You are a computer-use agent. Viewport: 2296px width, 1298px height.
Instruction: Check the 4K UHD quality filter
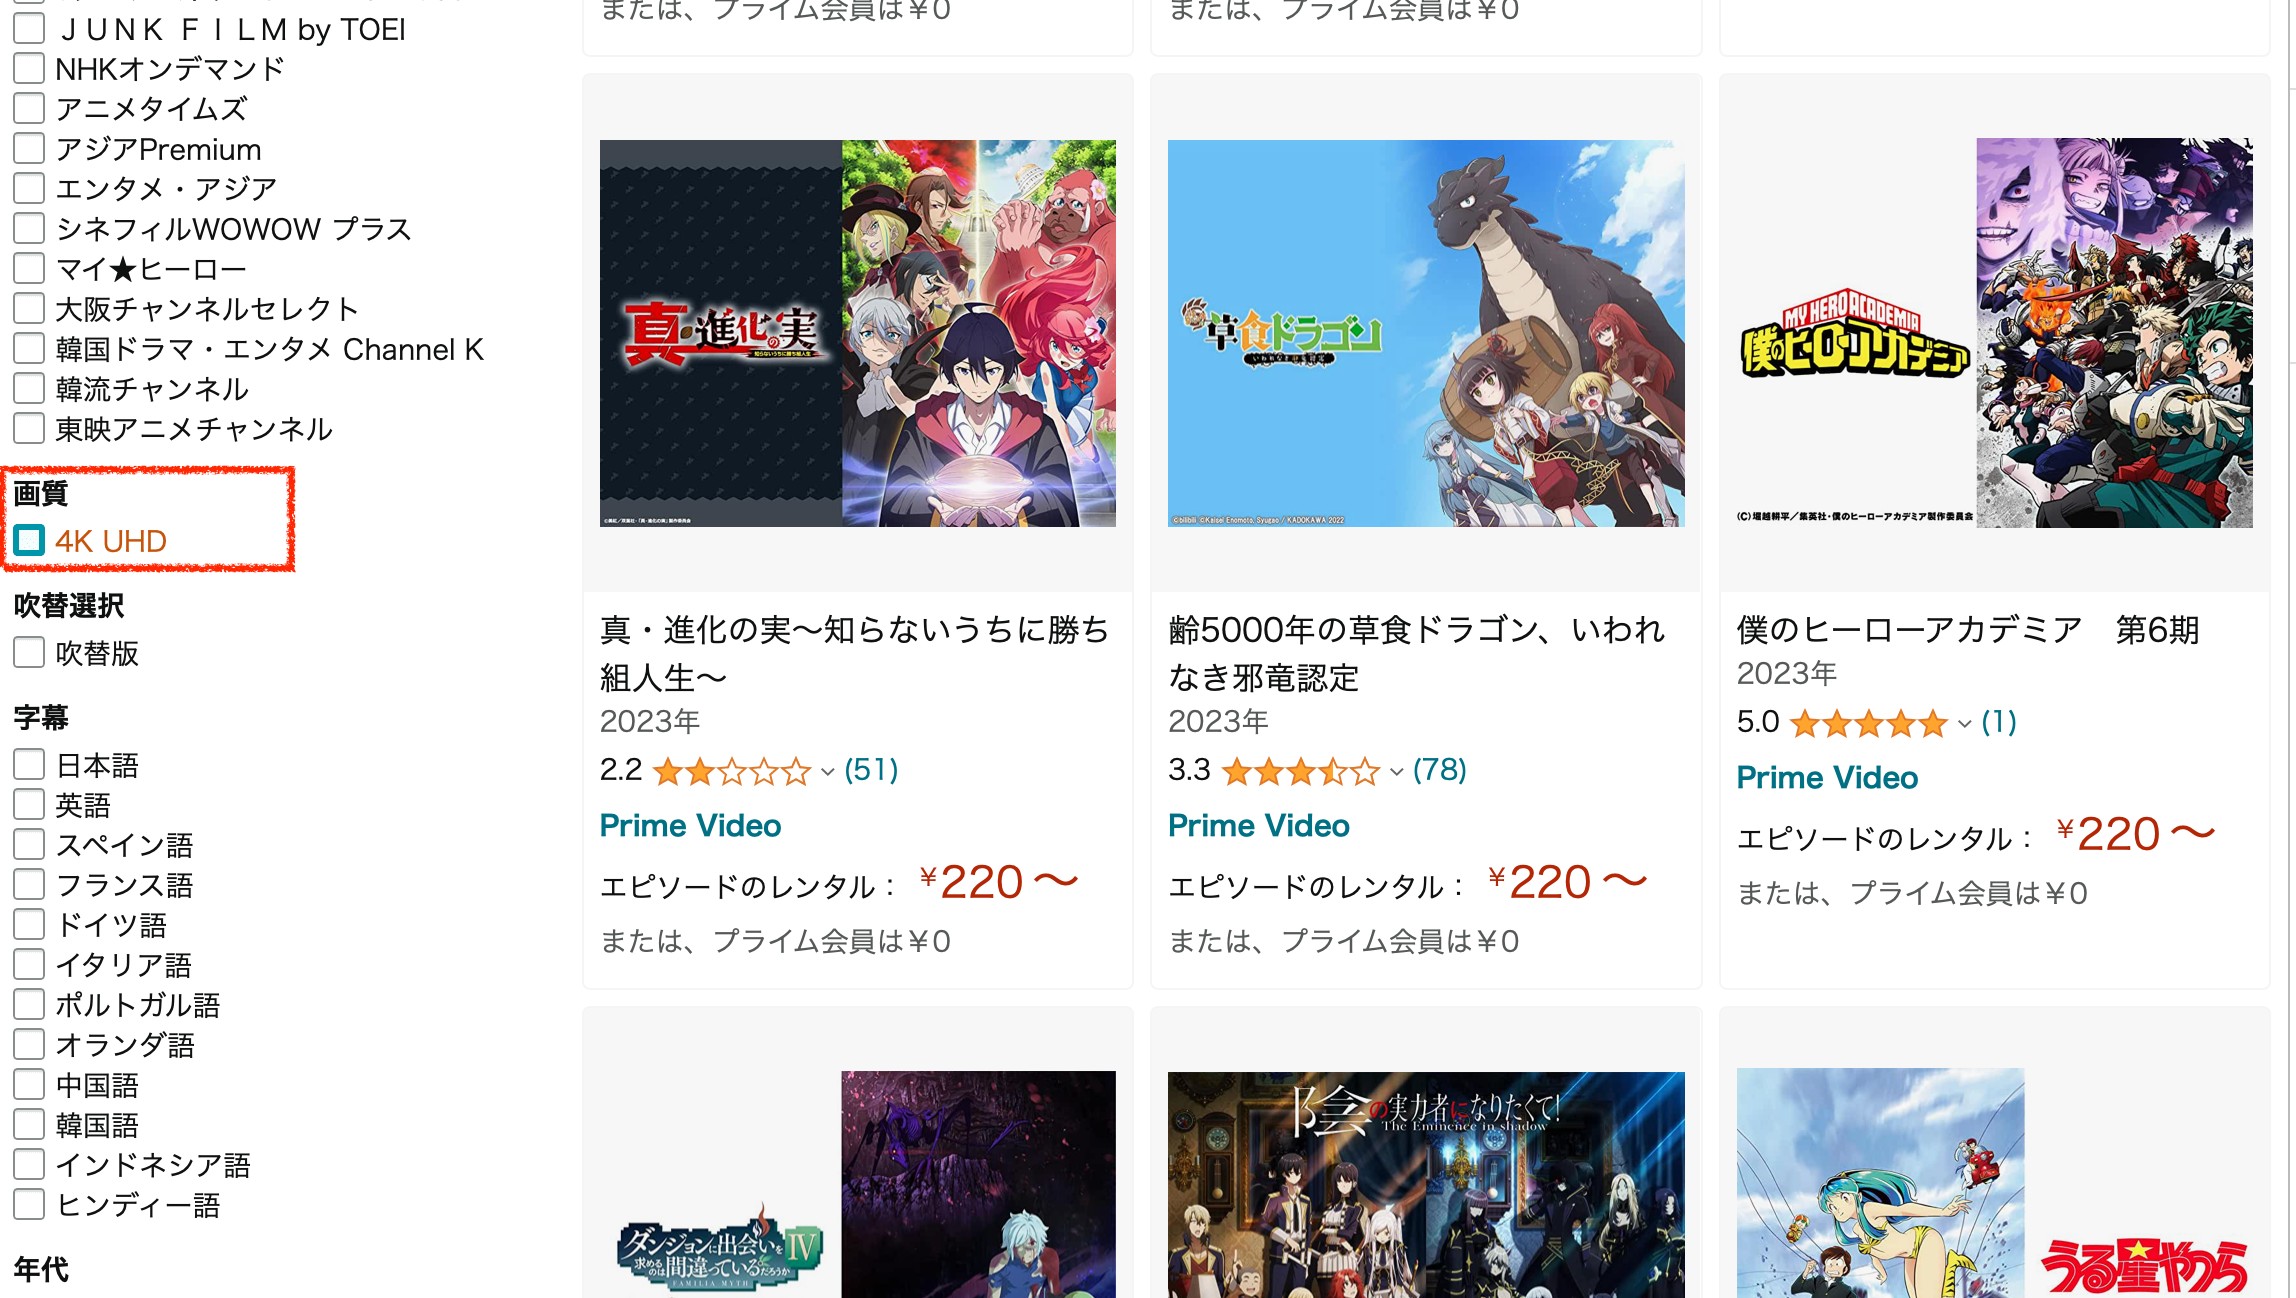point(29,541)
